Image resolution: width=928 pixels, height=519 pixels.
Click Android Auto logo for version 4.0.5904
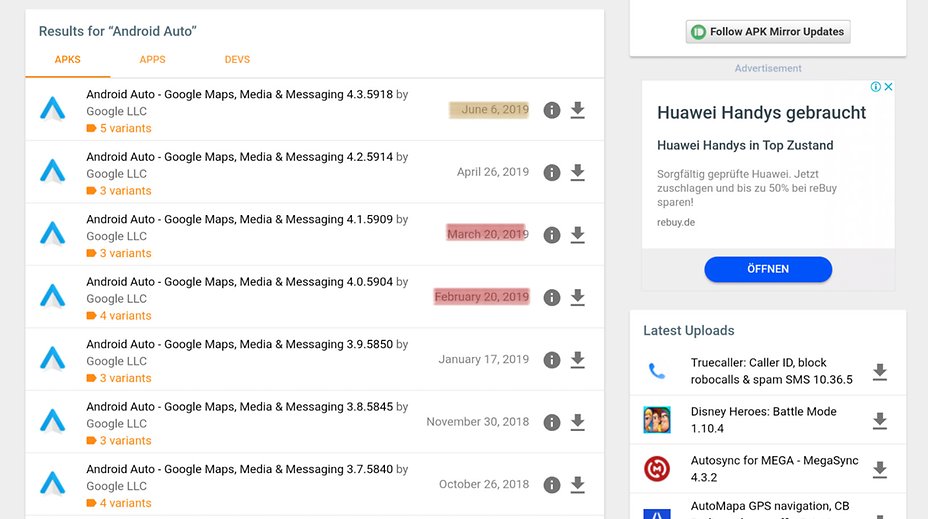(53, 296)
